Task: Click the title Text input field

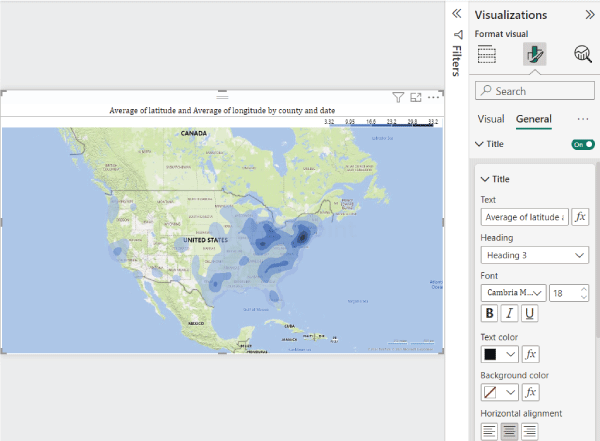Action: [x=525, y=217]
